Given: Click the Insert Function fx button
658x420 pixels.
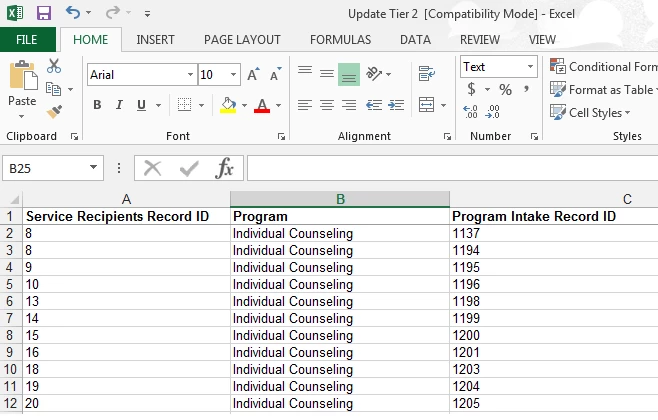Looking at the screenshot, I should pyautogui.click(x=224, y=168).
